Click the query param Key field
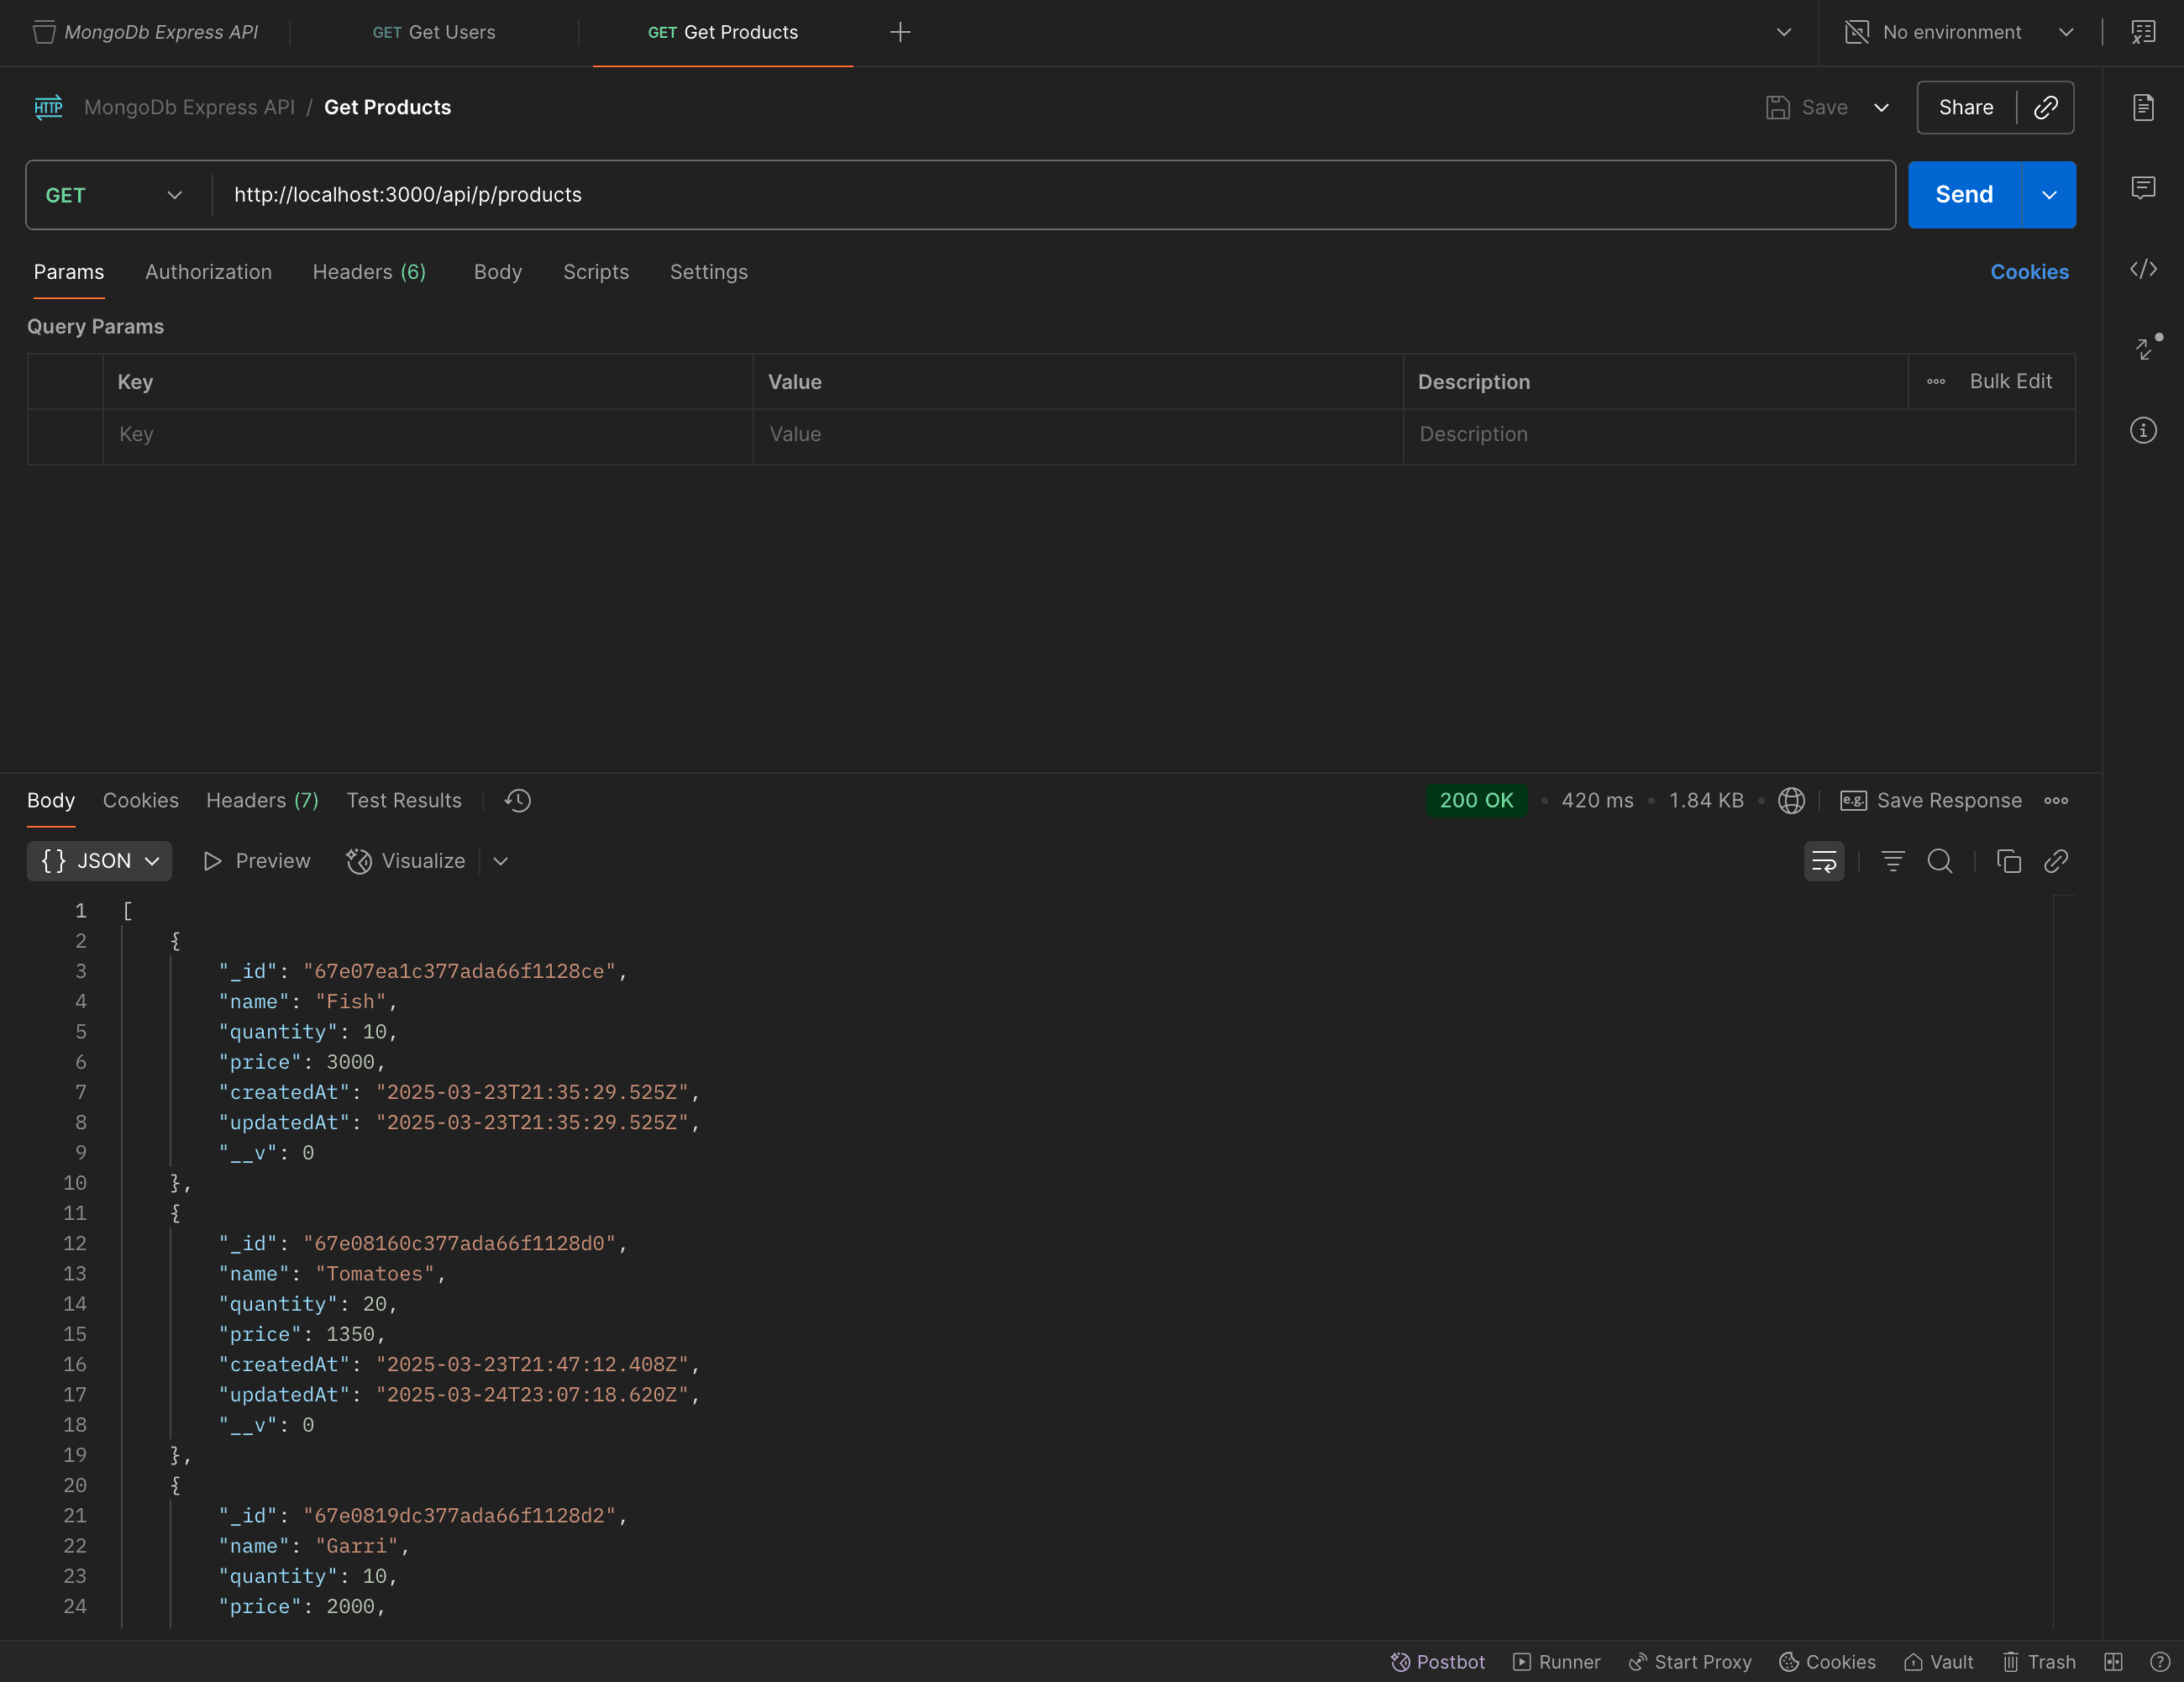 (x=428, y=434)
